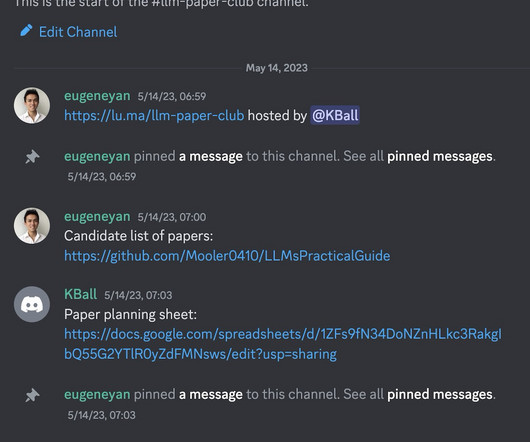Click eugeneyan's avatar on the first message
Screen dimensions: 530x442
32,105
